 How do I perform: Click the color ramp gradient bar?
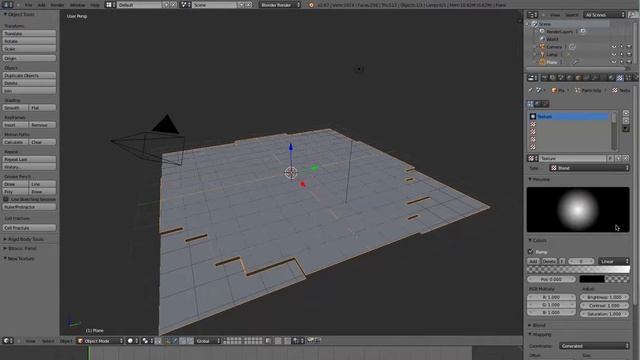coord(578,269)
